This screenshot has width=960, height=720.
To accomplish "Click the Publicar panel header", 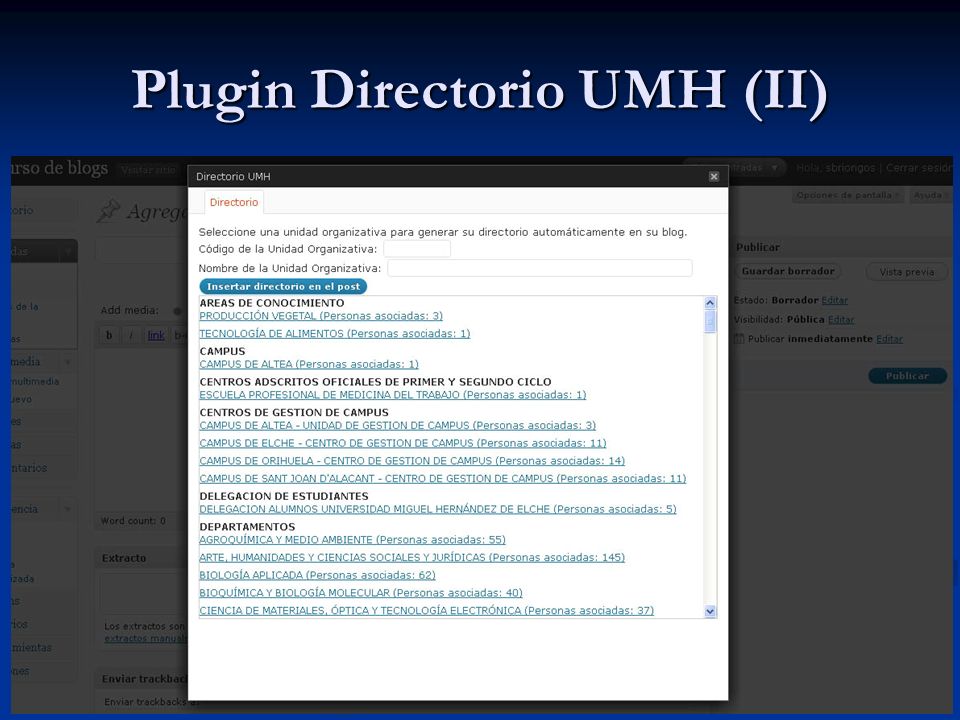I will pos(842,247).
